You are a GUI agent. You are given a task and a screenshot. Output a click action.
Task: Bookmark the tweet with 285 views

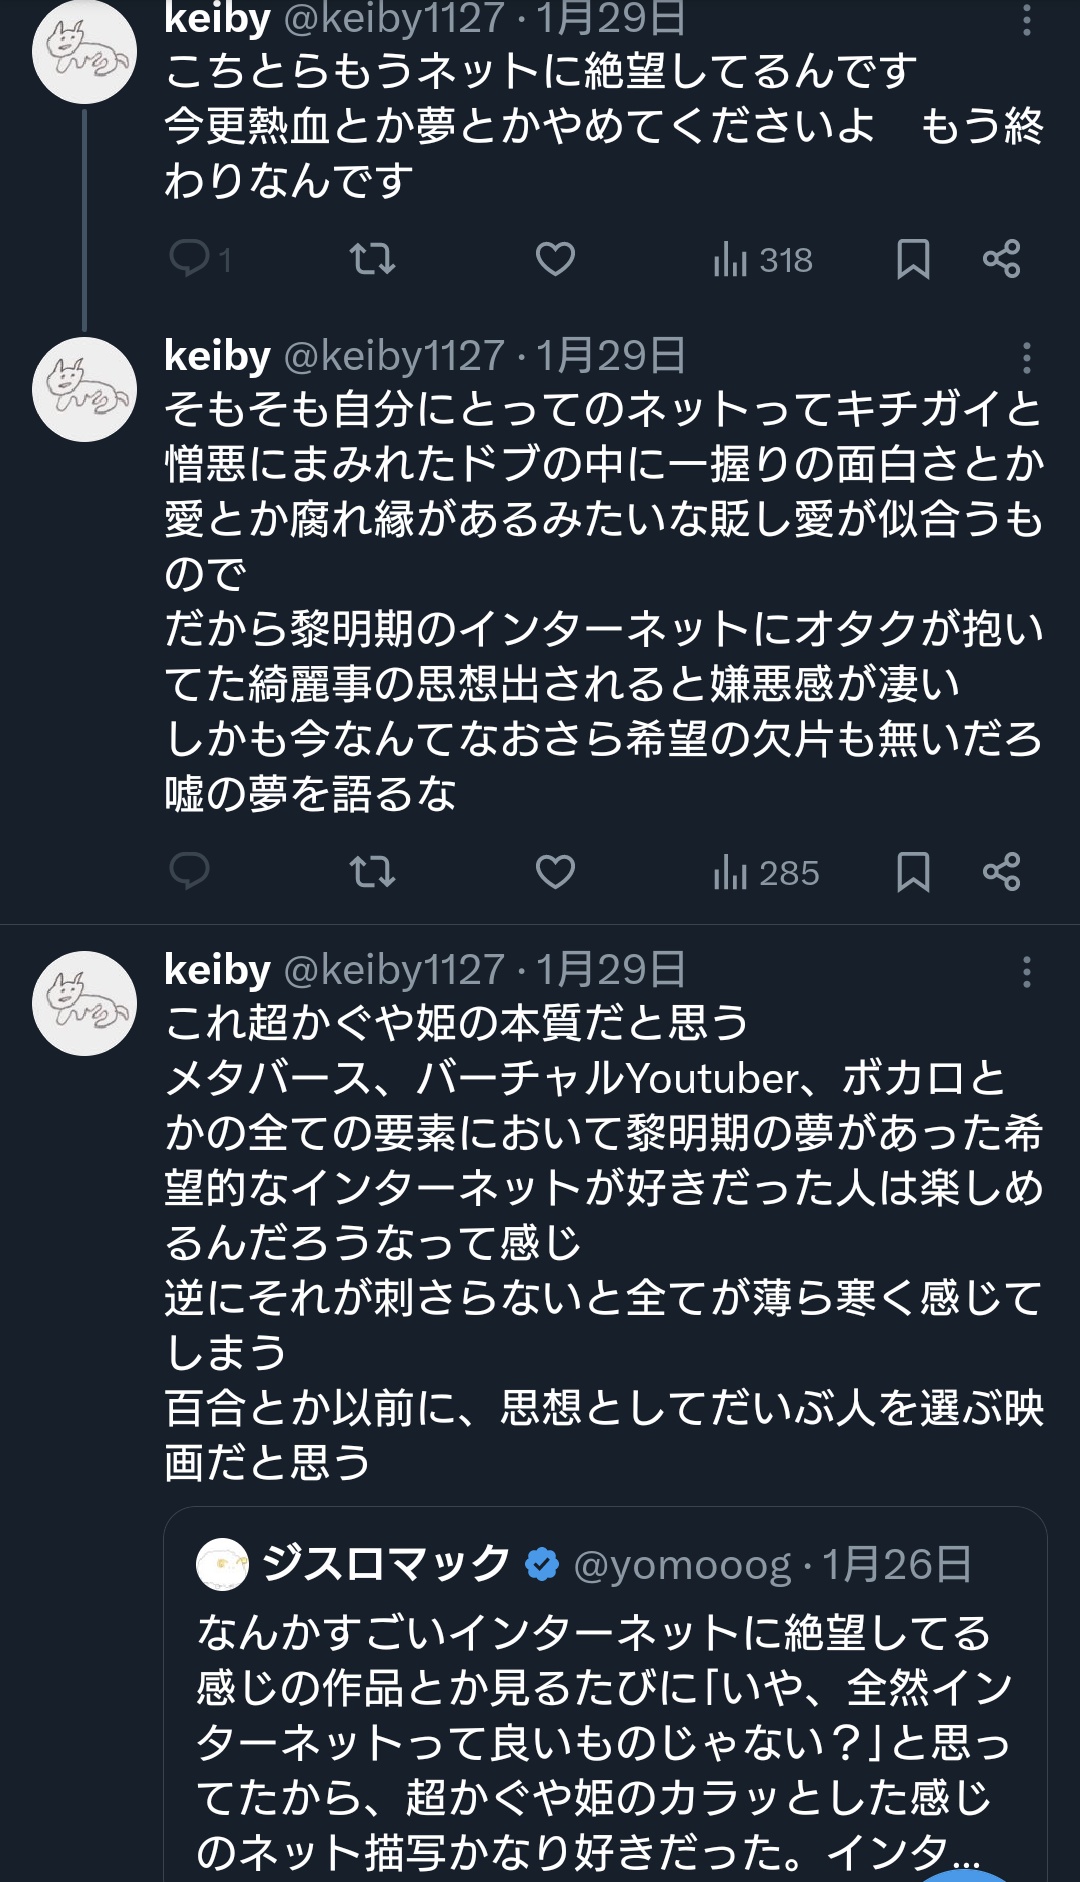(x=913, y=872)
